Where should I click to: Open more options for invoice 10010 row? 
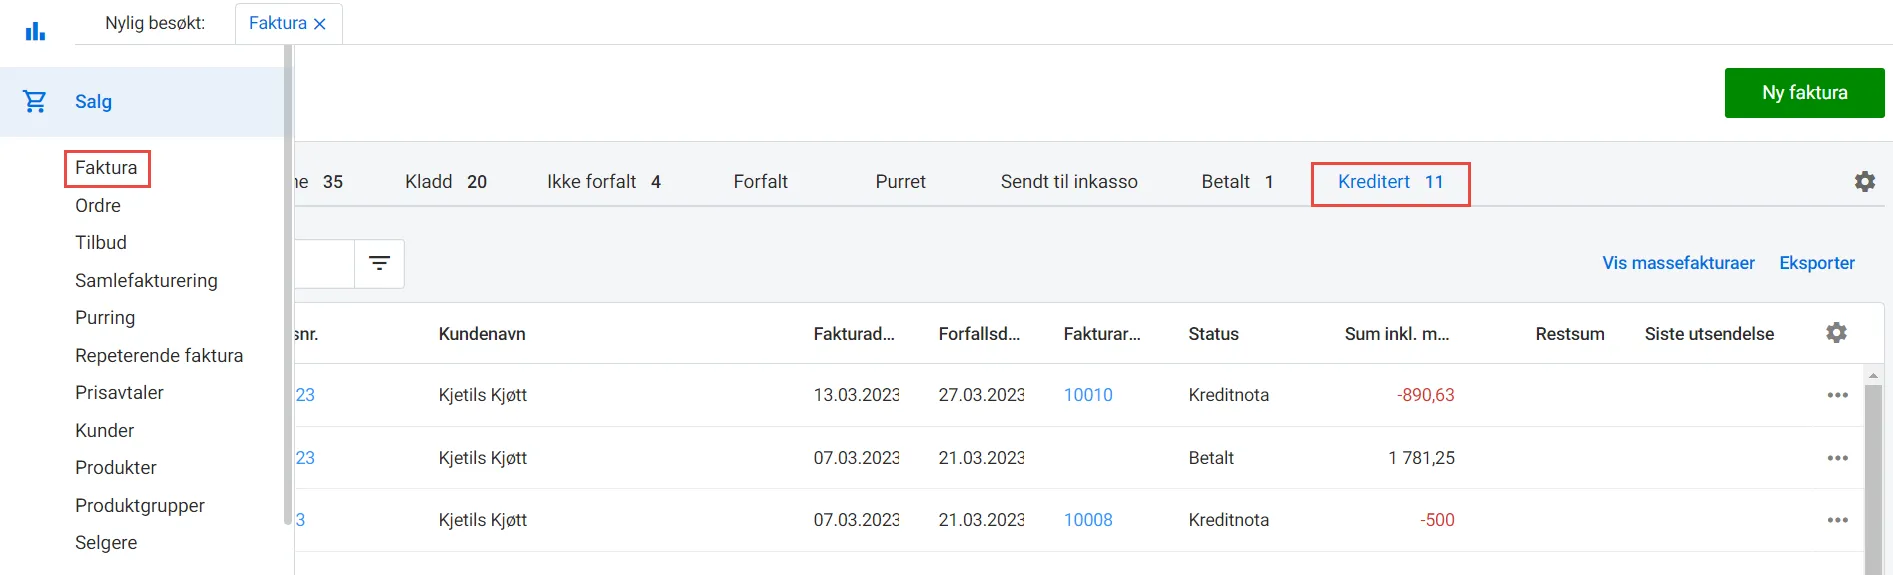(x=1838, y=395)
